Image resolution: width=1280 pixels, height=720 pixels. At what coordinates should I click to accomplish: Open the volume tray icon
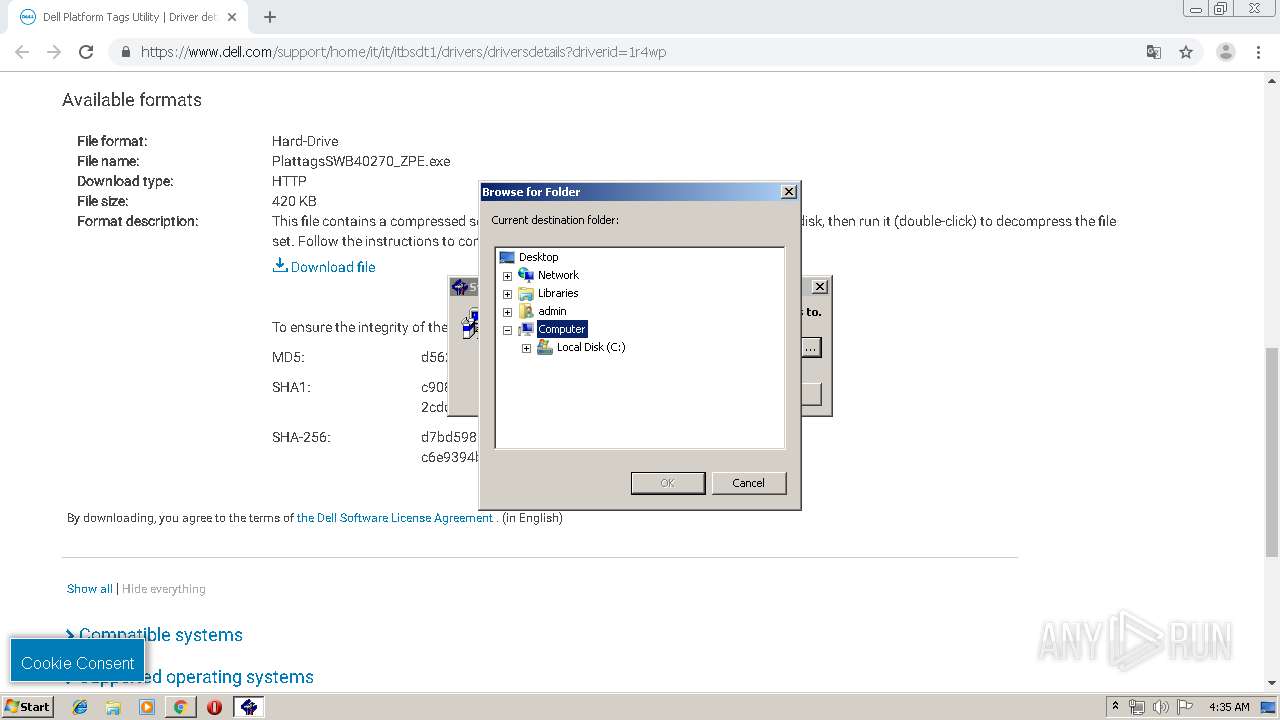pyautogui.click(x=1161, y=707)
